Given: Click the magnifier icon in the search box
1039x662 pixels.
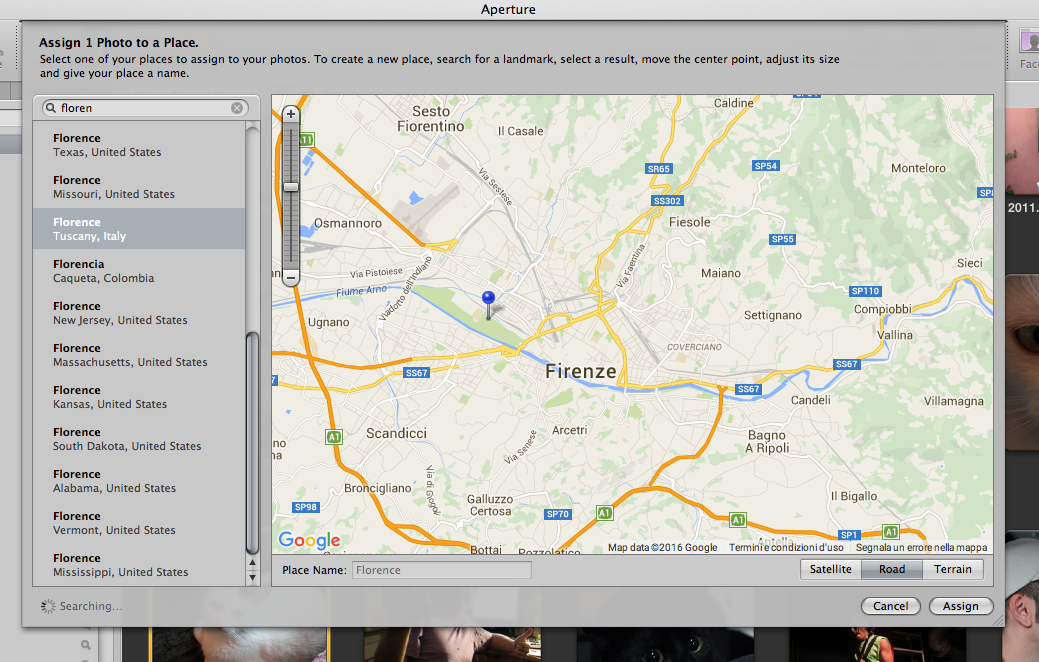Looking at the screenshot, I should [x=50, y=108].
